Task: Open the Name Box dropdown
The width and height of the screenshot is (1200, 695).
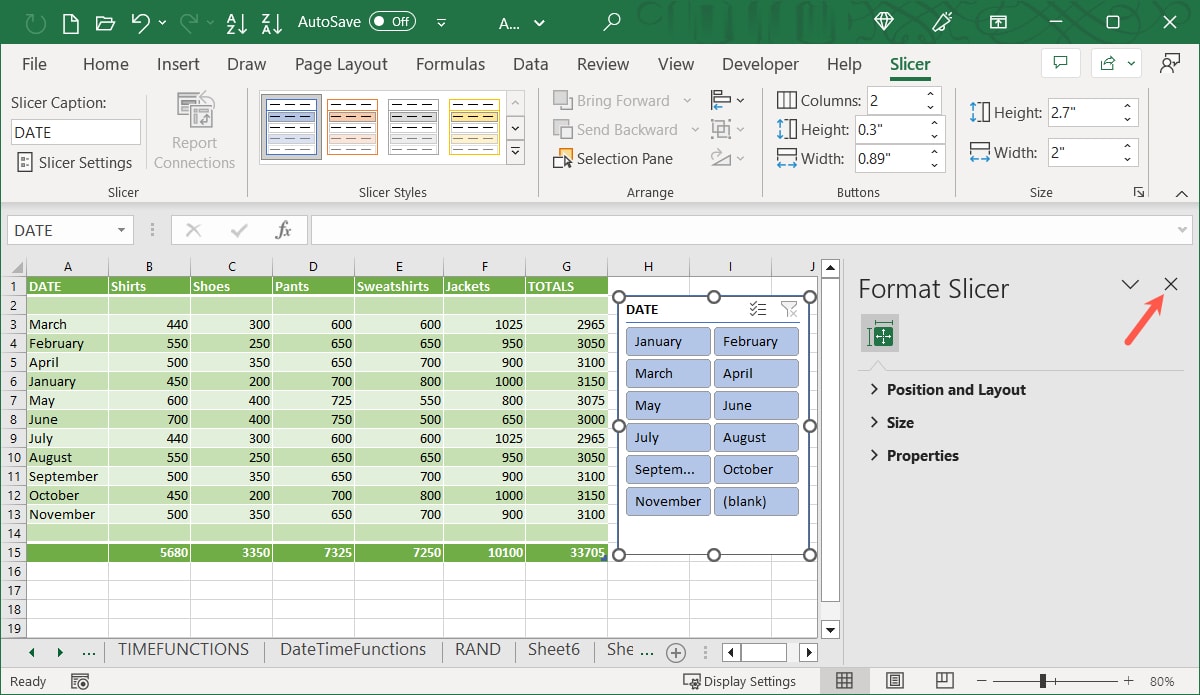Action: (x=121, y=230)
